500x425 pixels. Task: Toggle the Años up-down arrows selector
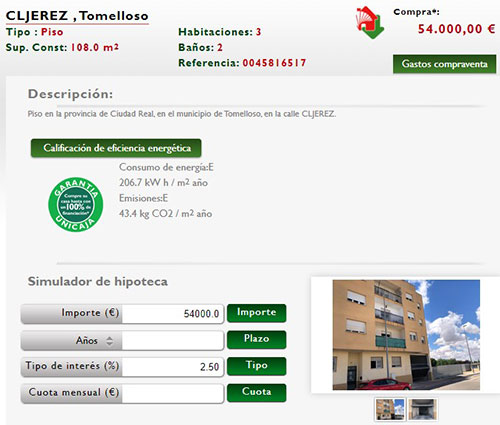(x=109, y=341)
